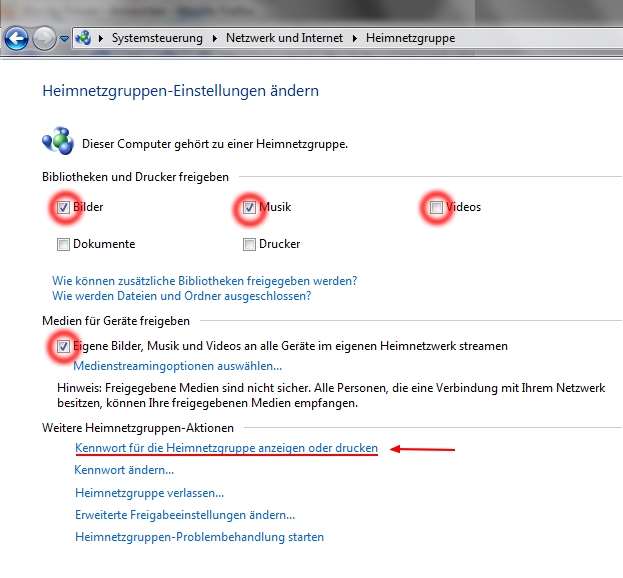623x578 pixels.
Task: Click the Control Panel icon in address bar
Action: tap(83, 38)
